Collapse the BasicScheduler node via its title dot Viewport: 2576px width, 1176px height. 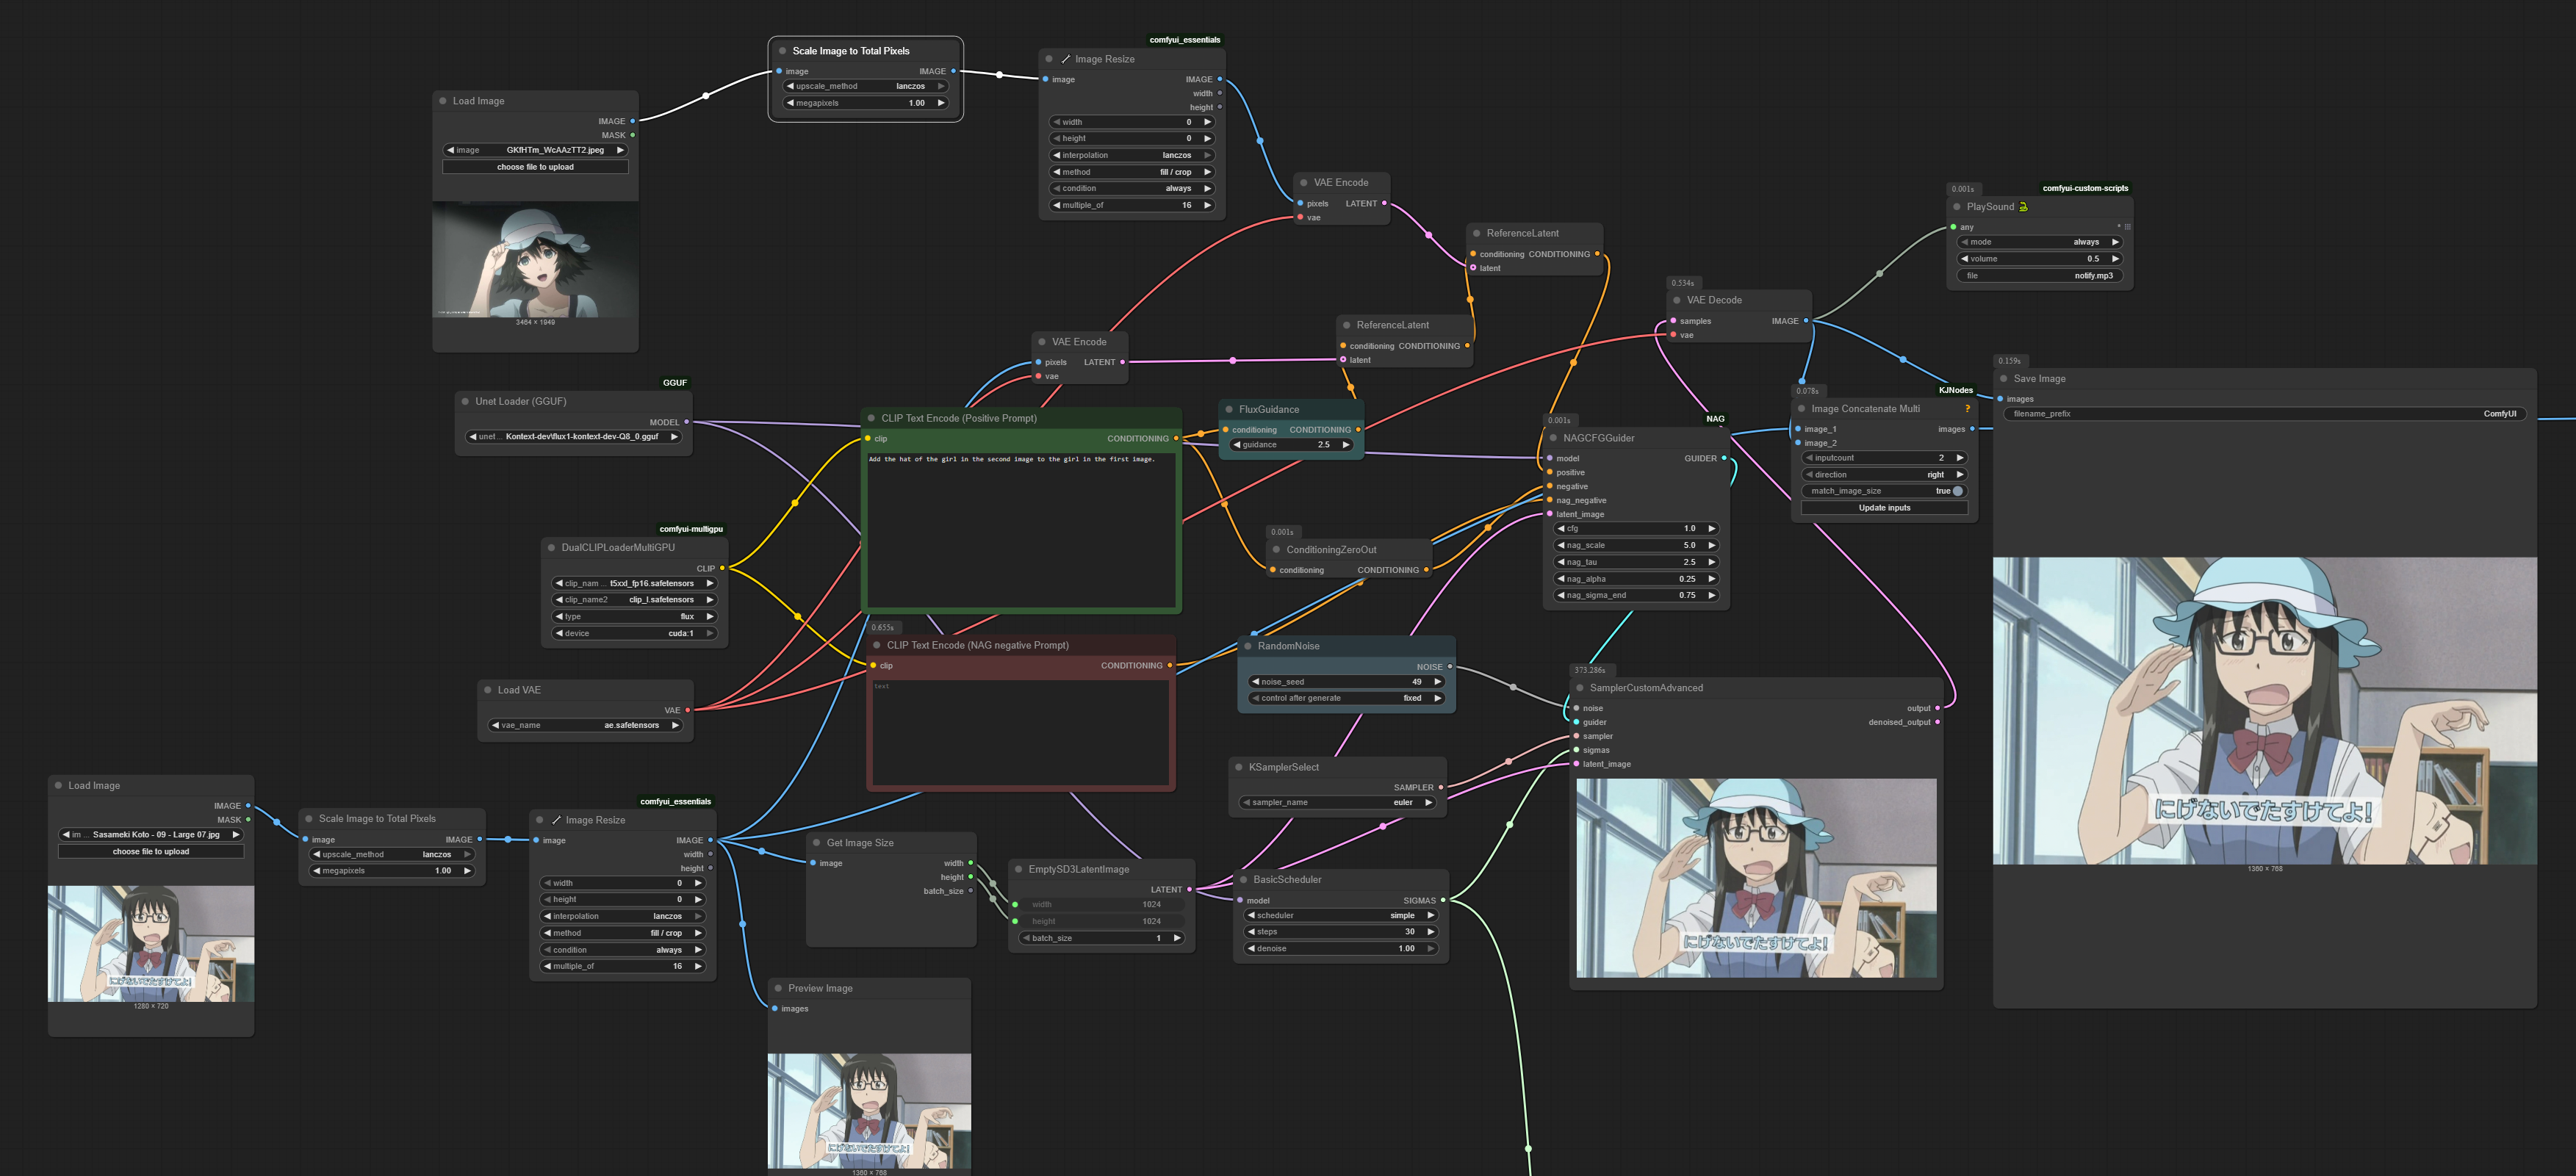[1243, 880]
